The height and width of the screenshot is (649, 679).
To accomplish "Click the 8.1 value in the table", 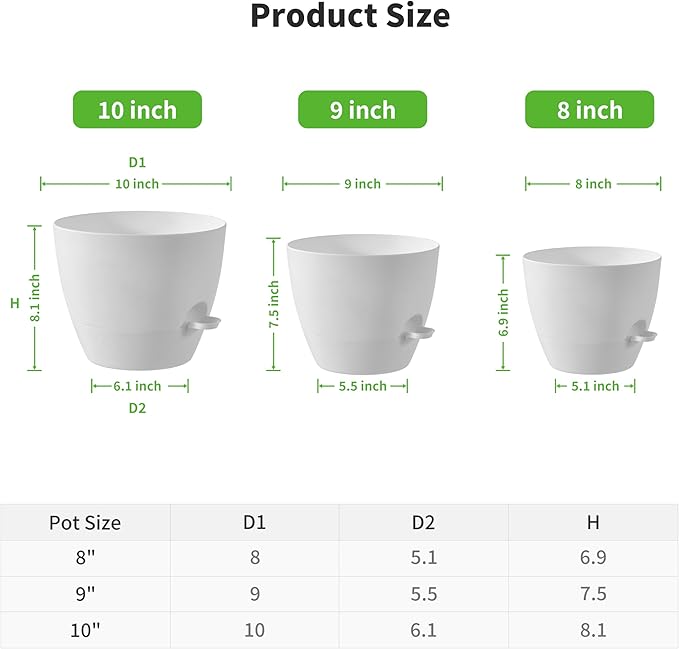I will click(593, 628).
